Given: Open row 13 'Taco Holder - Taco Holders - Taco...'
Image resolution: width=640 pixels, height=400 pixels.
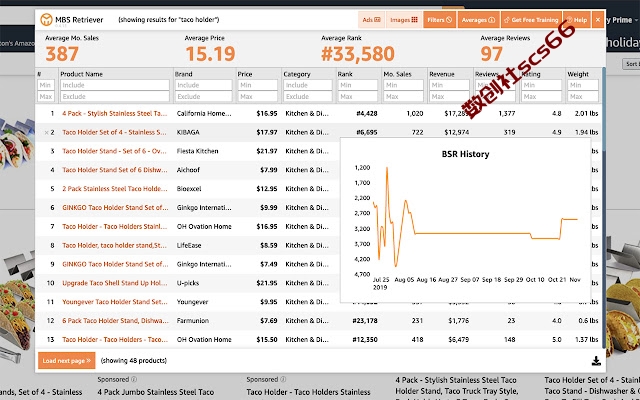Looking at the screenshot, I should coord(115,339).
